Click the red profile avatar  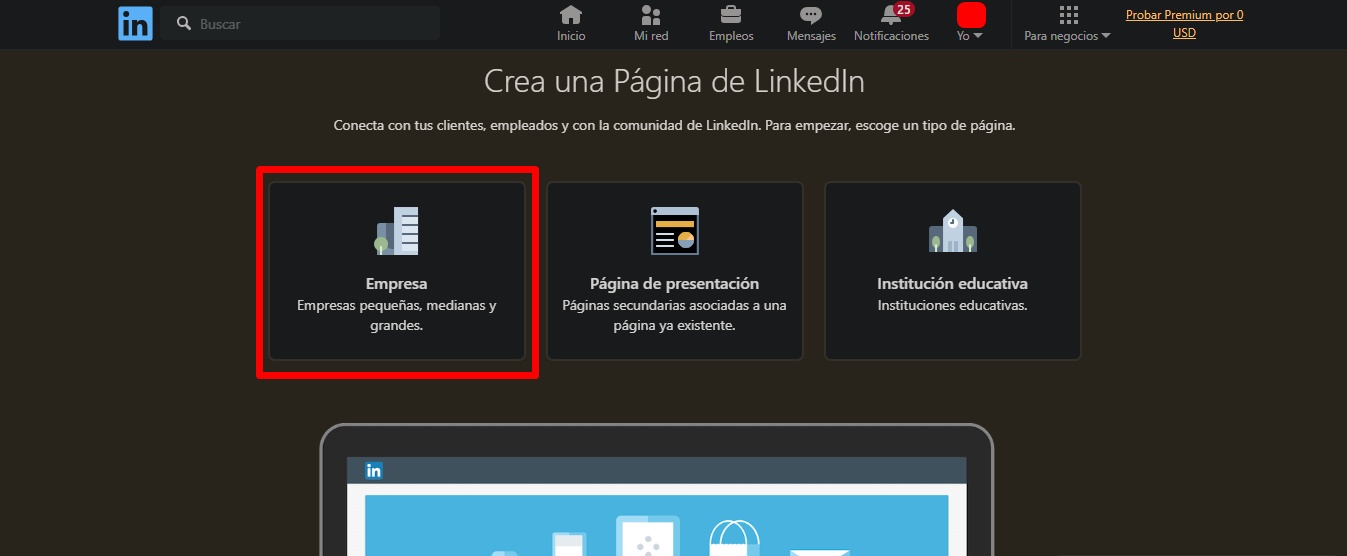point(971,15)
